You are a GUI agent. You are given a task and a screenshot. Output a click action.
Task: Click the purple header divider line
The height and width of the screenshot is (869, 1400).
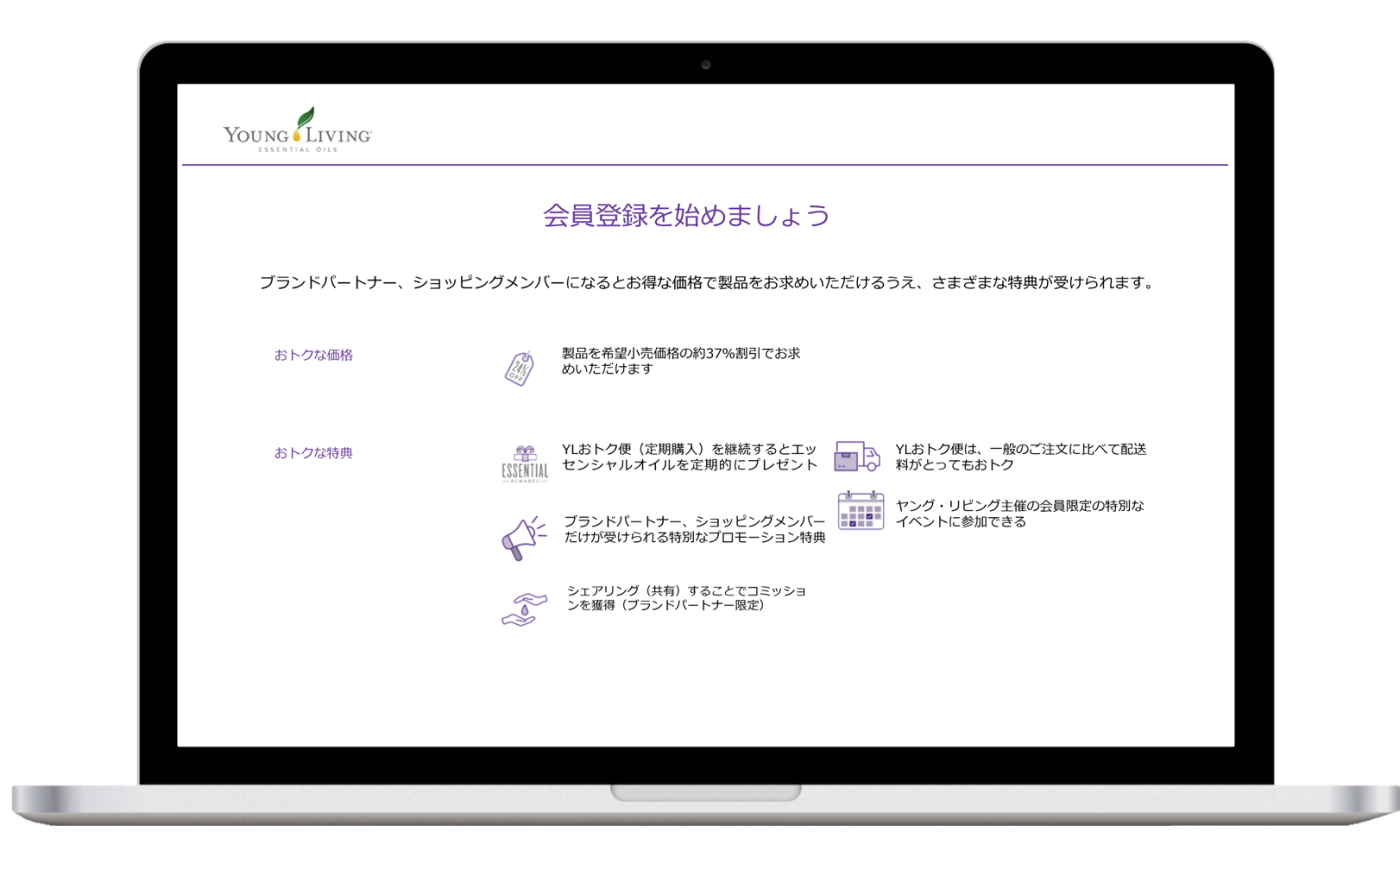[705, 165]
